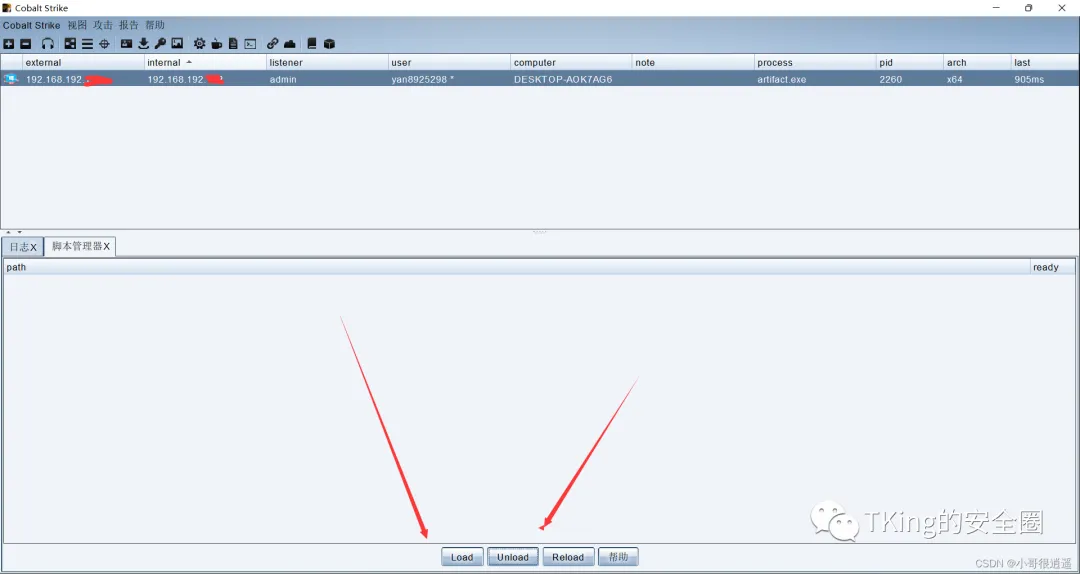This screenshot has width=1080, height=574.
Task: Sort by the process column header
Action: pos(815,62)
